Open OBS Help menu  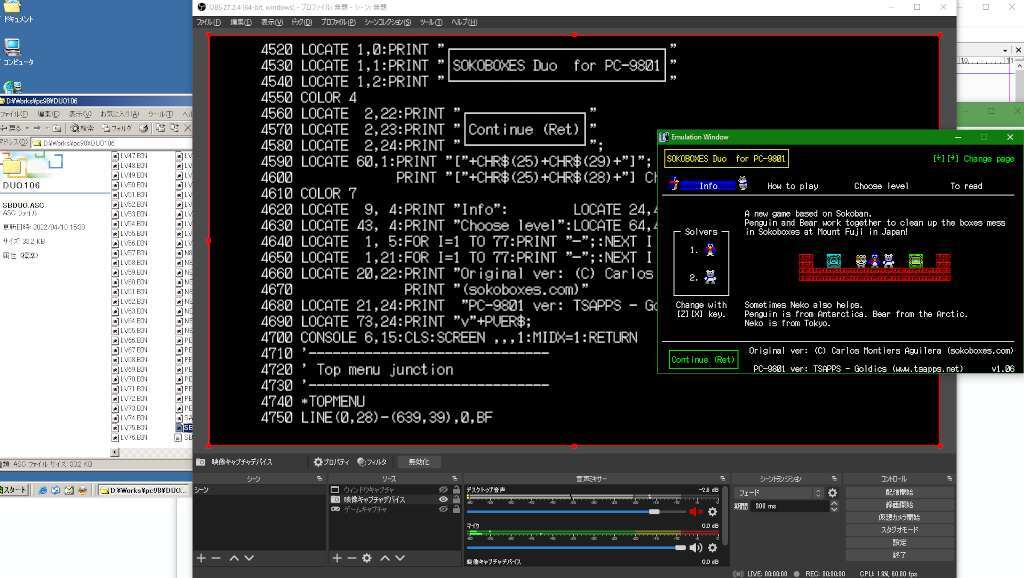[x=464, y=22]
